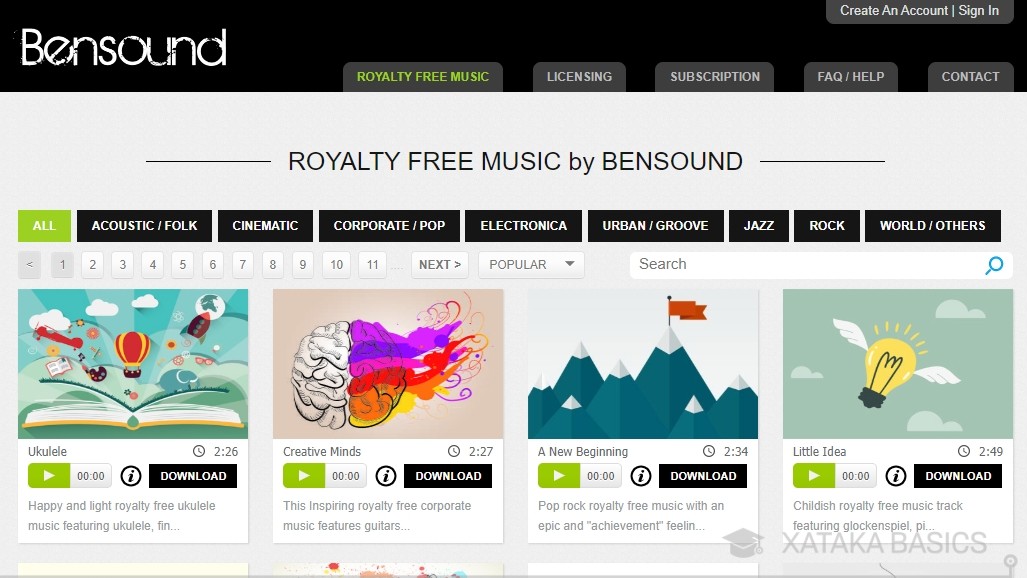Open the FAQ / HELP tab
Image resolution: width=1027 pixels, height=578 pixels.
tap(850, 77)
